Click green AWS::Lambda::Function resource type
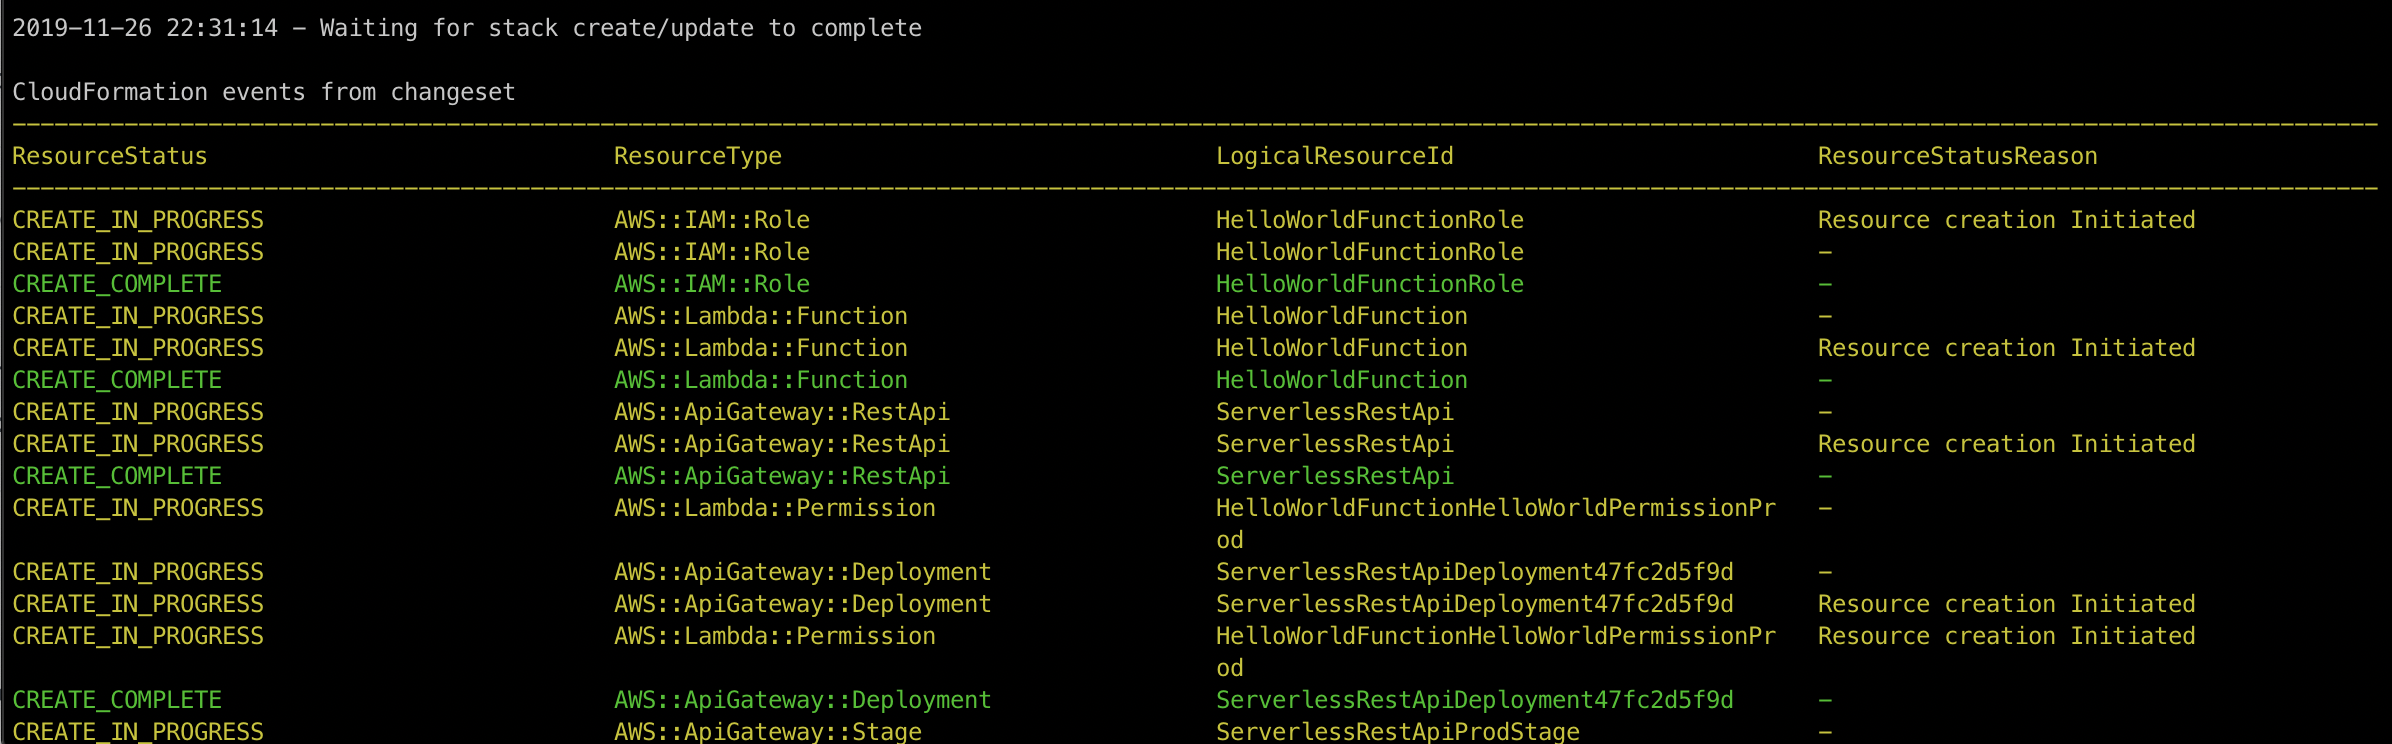Image resolution: width=2392 pixels, height=744 pixels. pos(761,380)
